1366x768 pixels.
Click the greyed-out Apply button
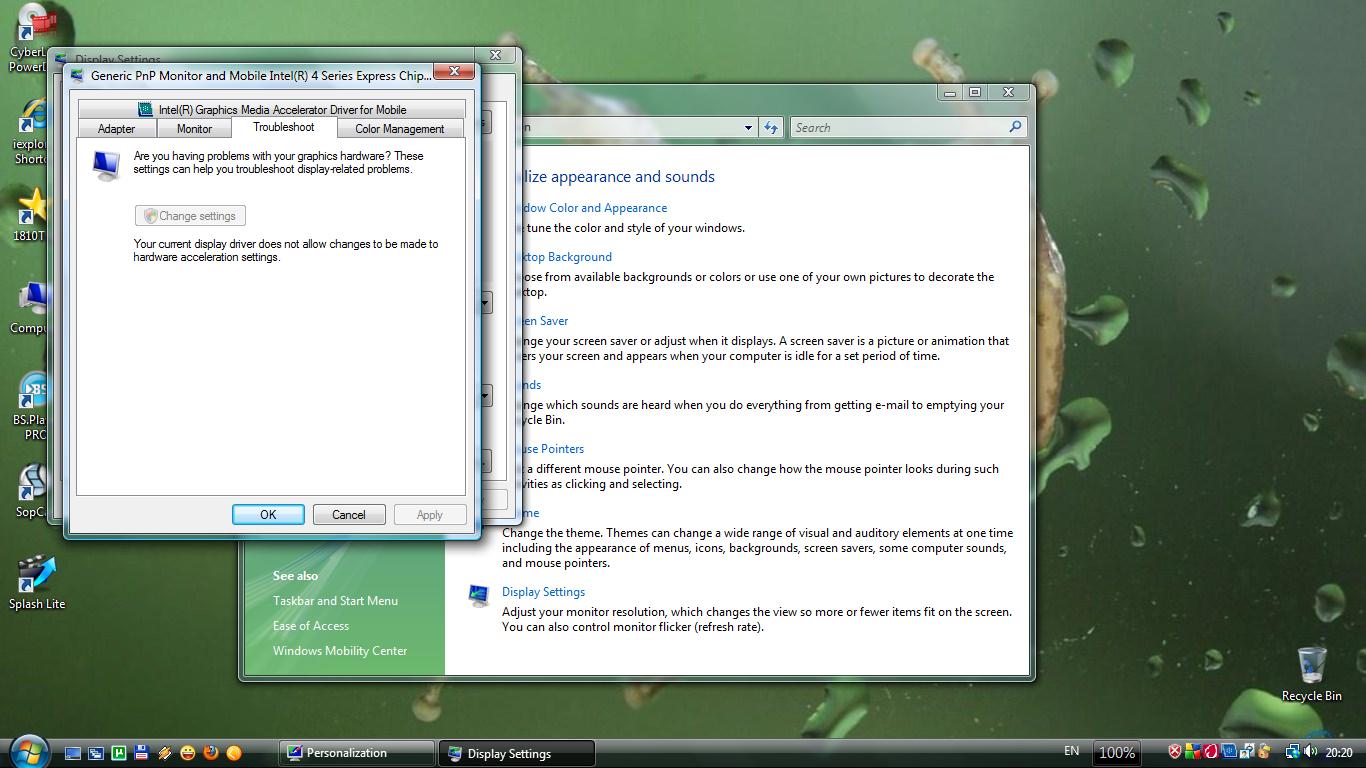click(429, 514)
